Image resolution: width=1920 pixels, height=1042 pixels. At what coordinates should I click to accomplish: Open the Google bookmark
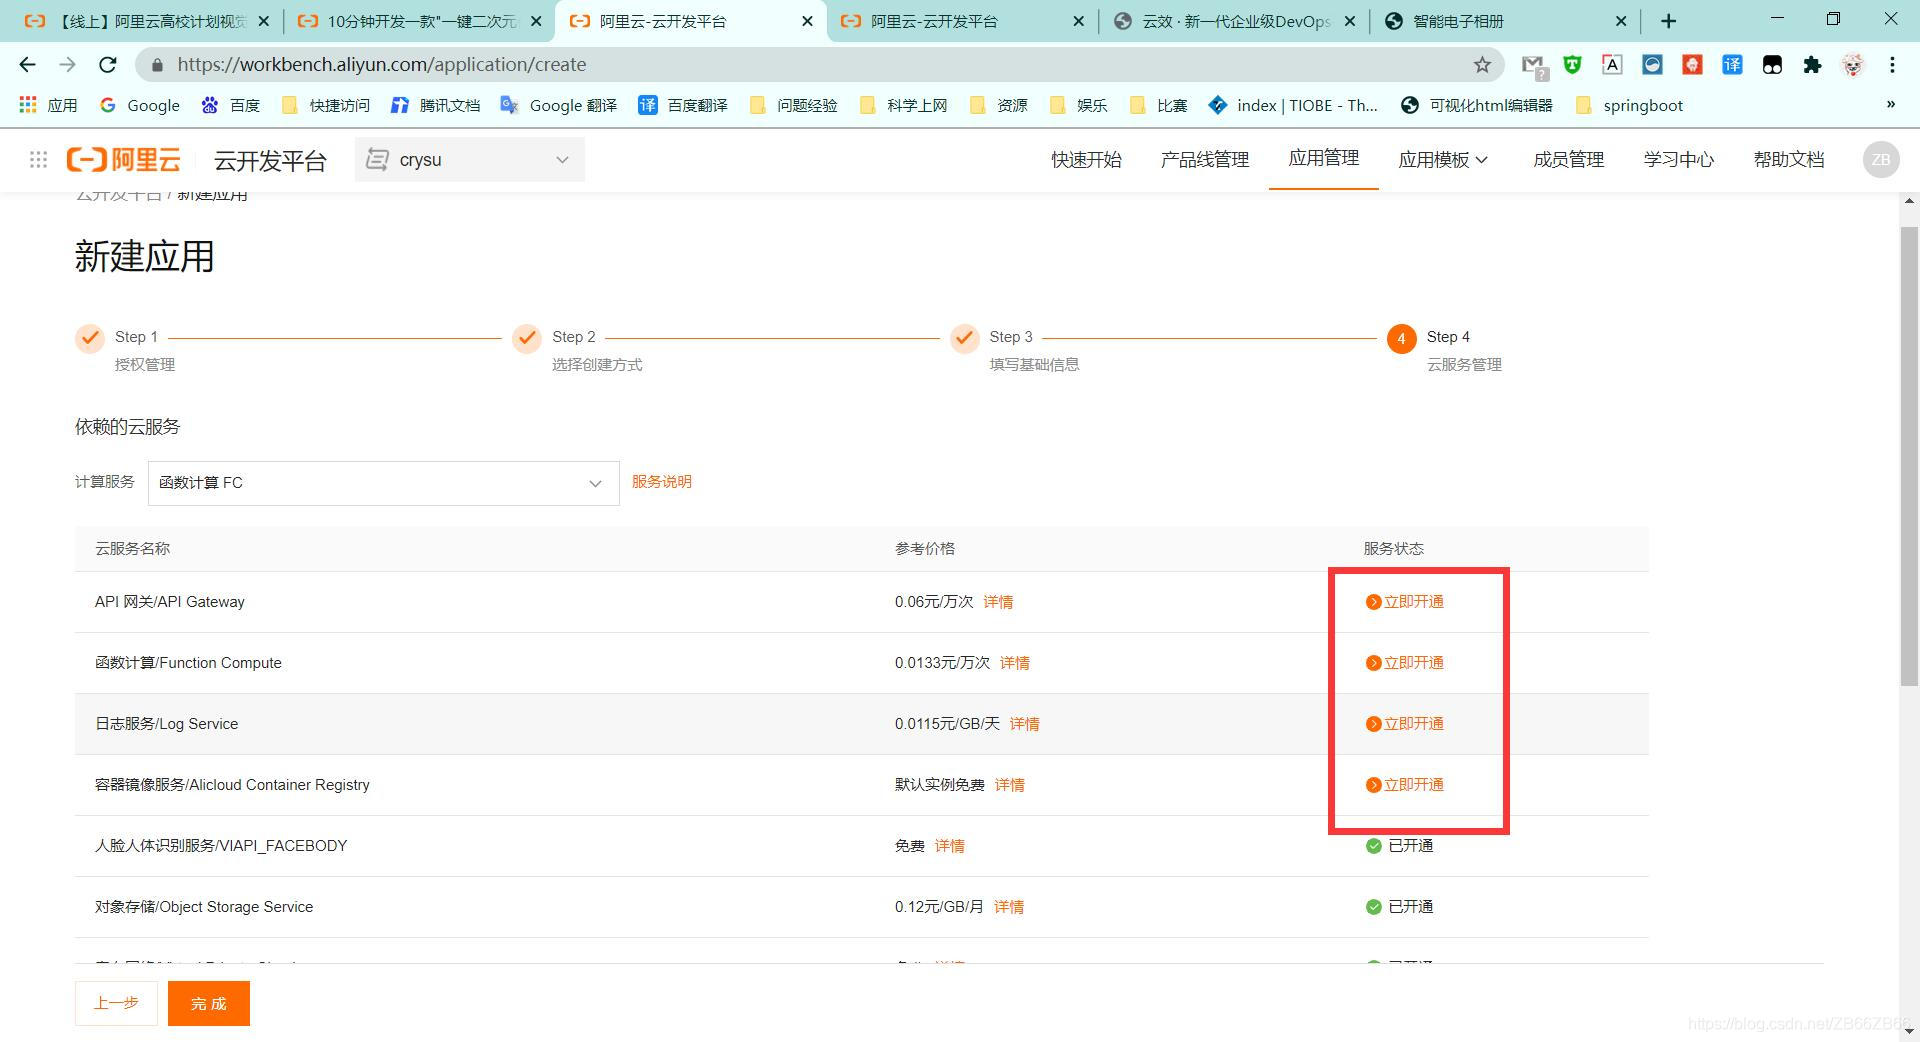140,105
